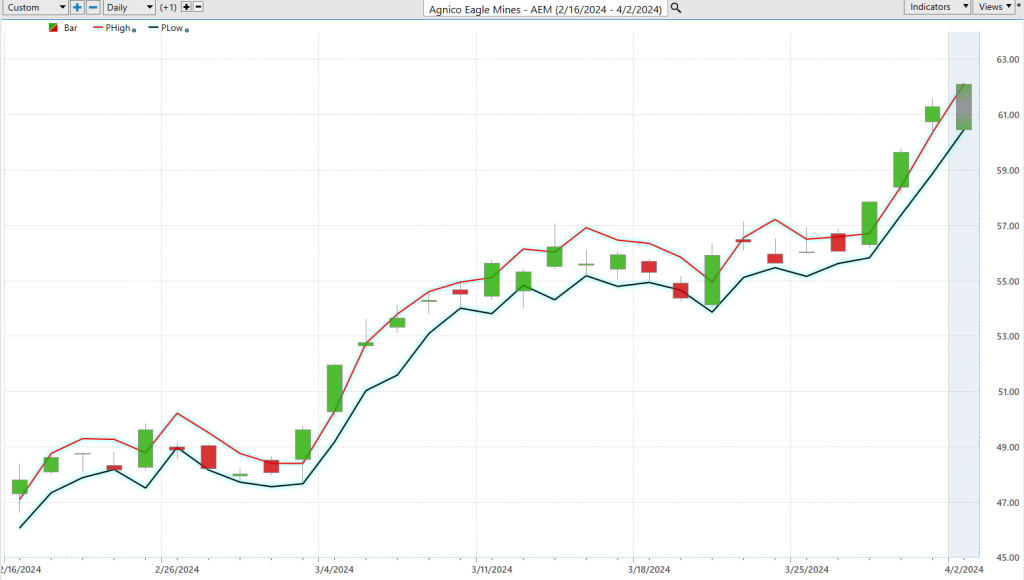Click the black plus forecast-days button
The width and height of the screenshot is (1024, 580).
coord(186,7)
